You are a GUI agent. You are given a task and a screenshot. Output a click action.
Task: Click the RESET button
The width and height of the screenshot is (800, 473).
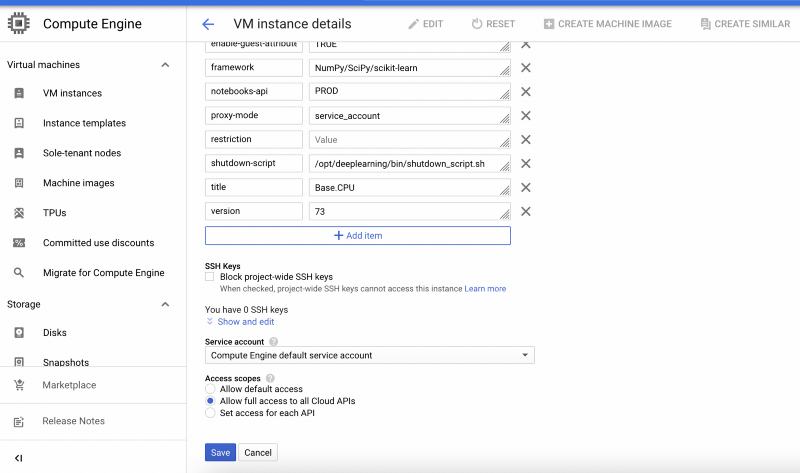(x=493, y=24)
